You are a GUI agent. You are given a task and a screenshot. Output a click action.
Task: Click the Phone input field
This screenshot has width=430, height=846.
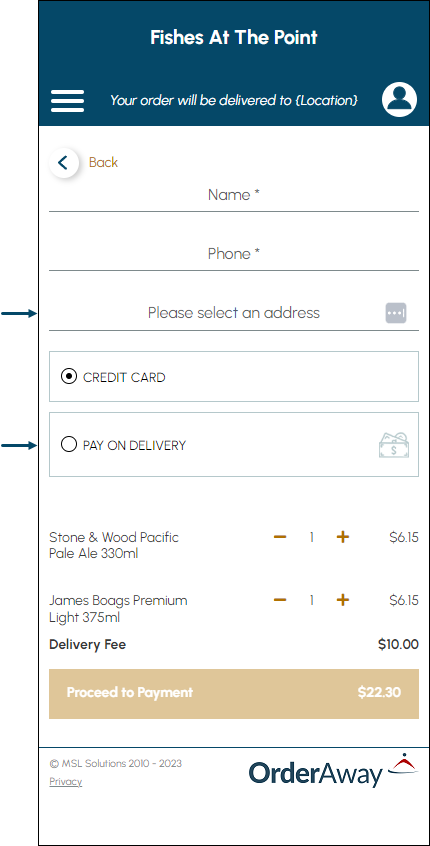pos(234,254)
